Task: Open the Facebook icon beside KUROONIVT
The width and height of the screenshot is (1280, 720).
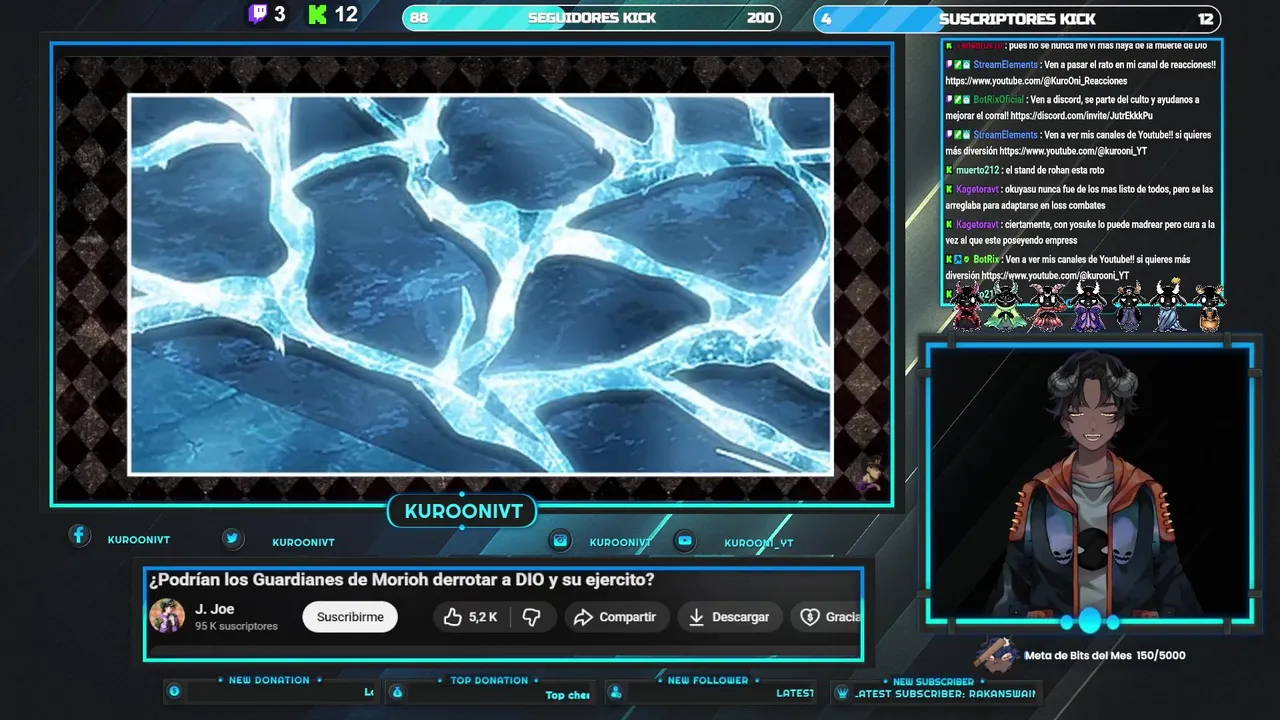Action: (x=79, y=535)
